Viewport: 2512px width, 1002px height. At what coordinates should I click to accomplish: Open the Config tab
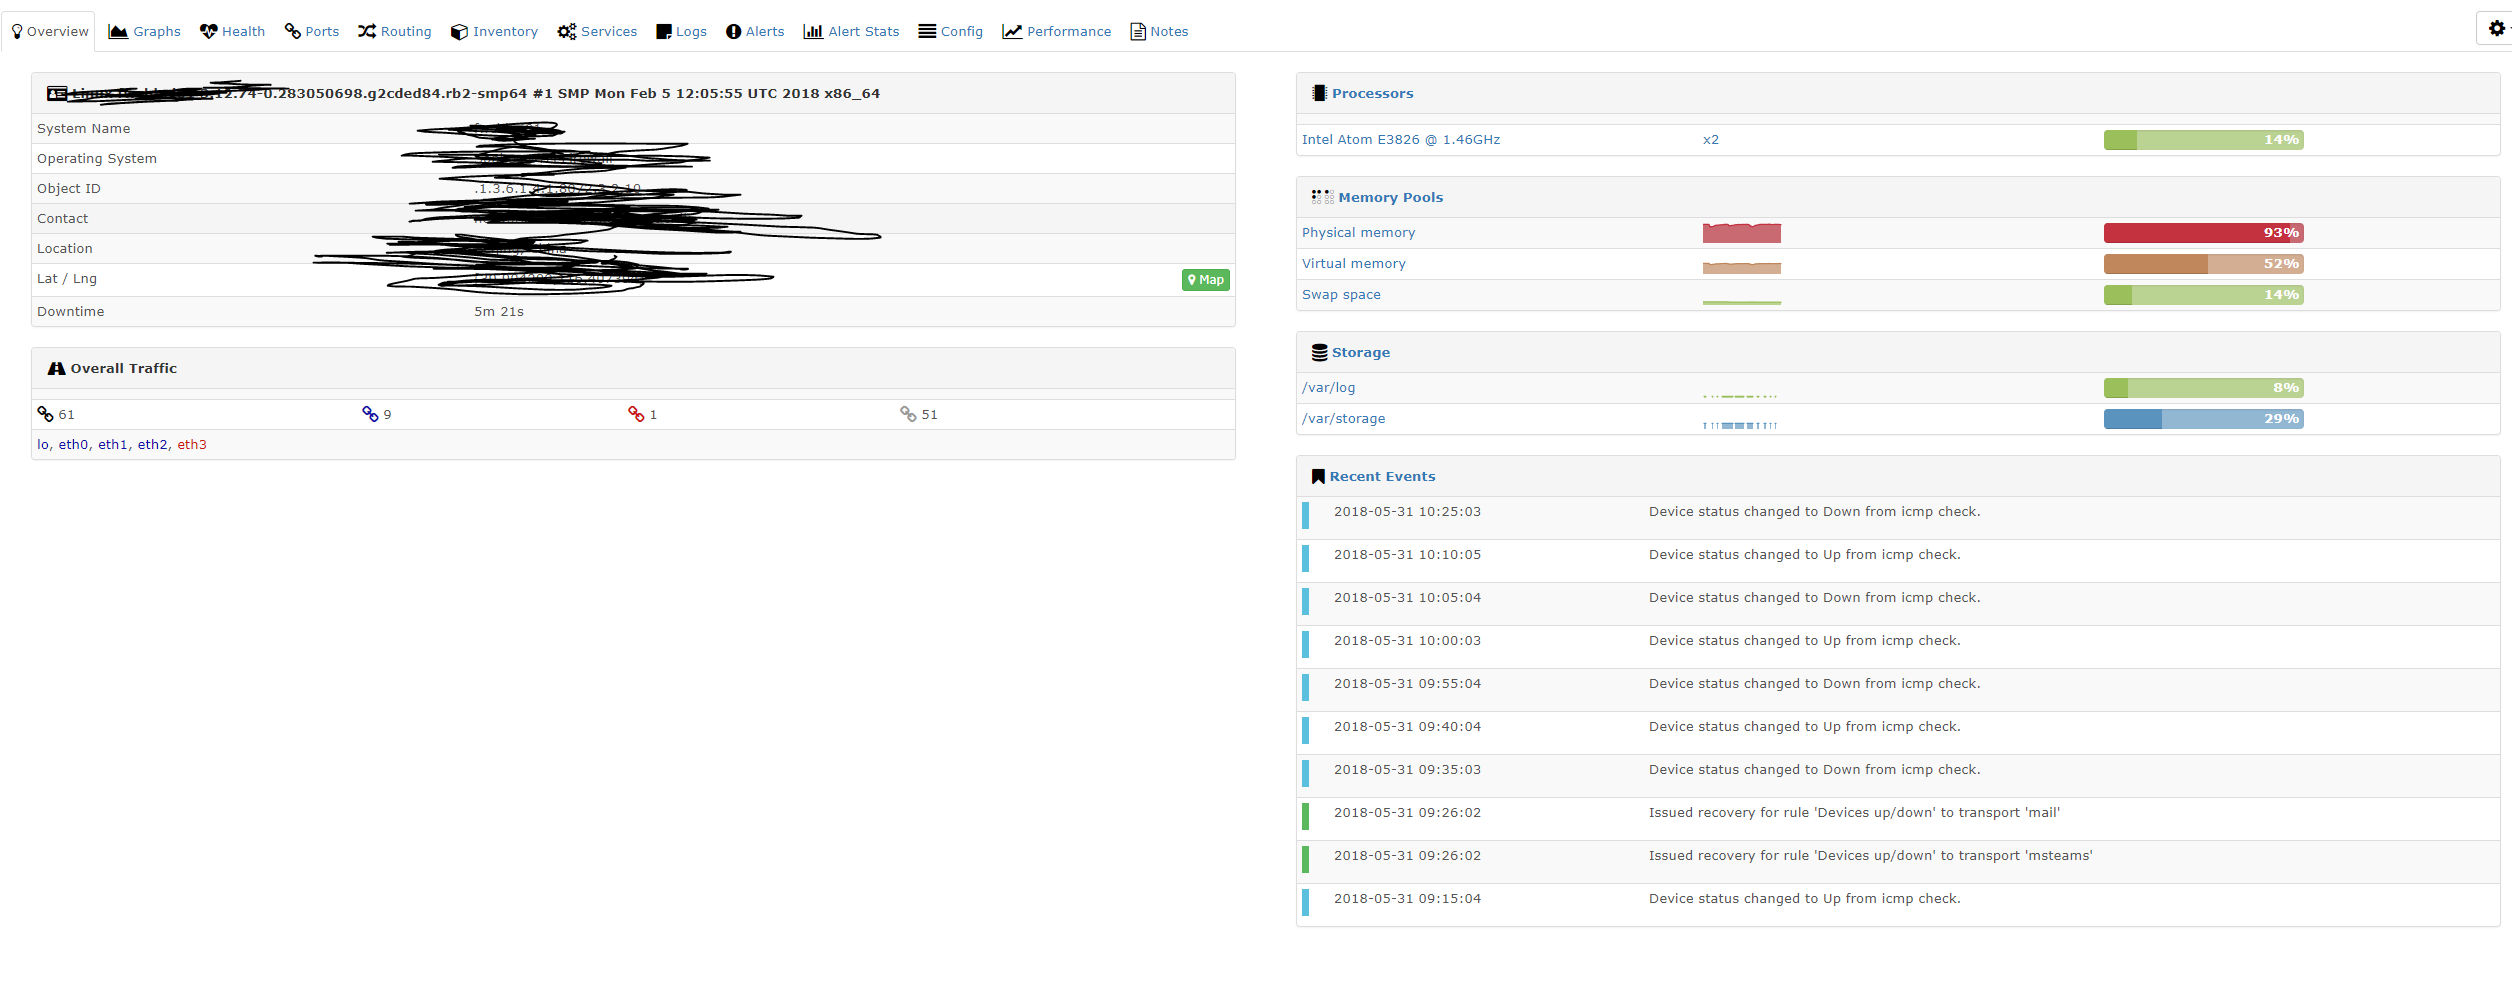click(951, 32)
